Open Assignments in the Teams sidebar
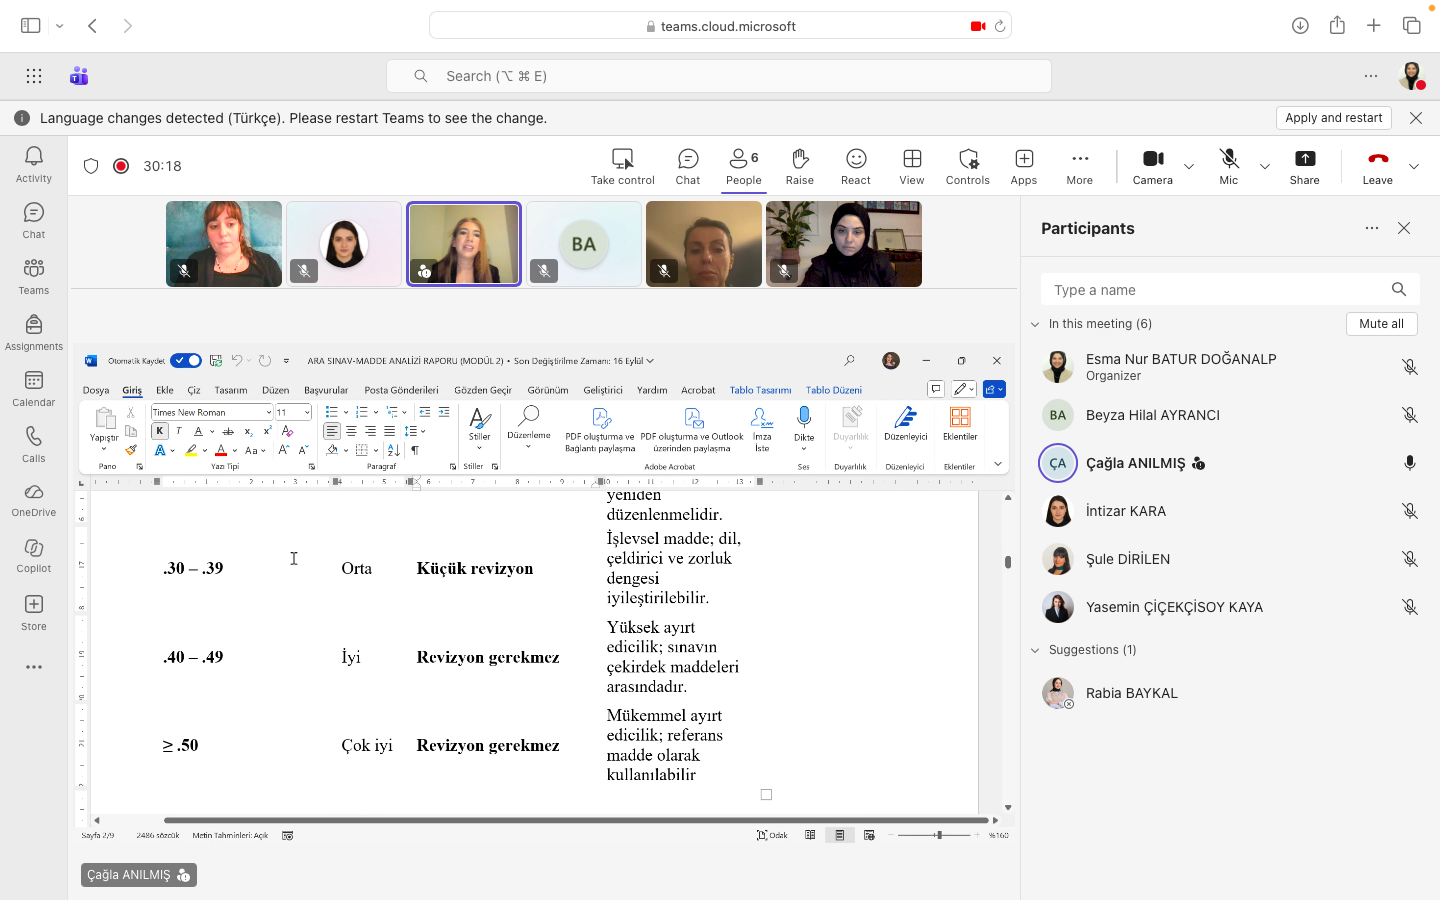1440x900 pixels. coord(33,332)
